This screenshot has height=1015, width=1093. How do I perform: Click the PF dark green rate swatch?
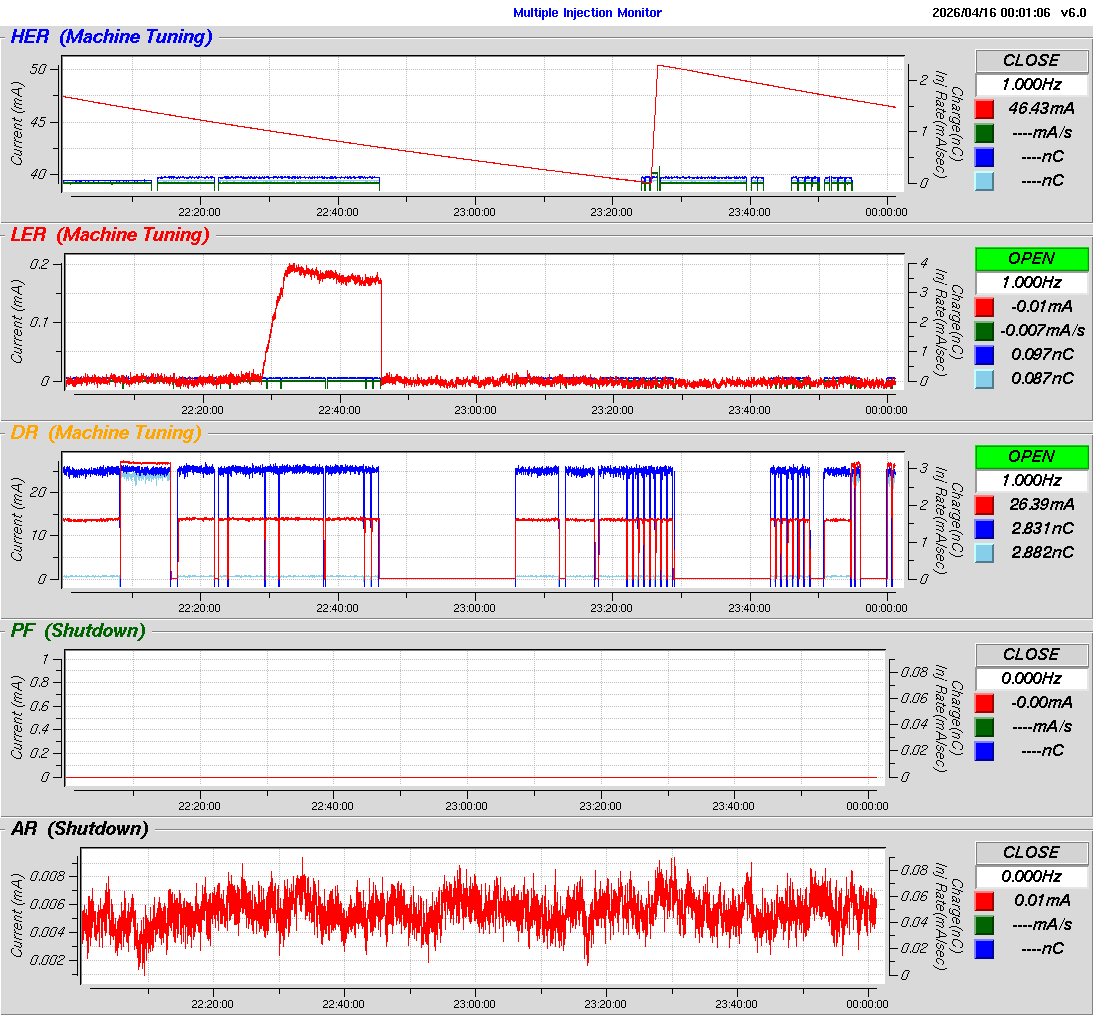click(984, 726)
